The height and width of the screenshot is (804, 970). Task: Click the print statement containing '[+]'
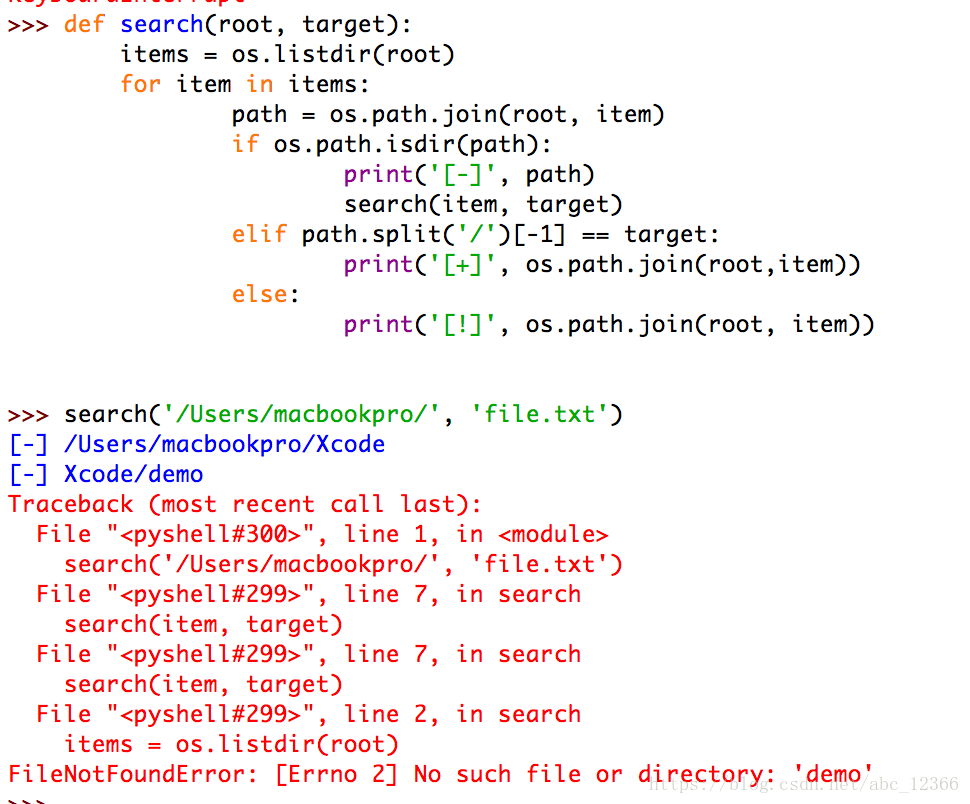601,264
